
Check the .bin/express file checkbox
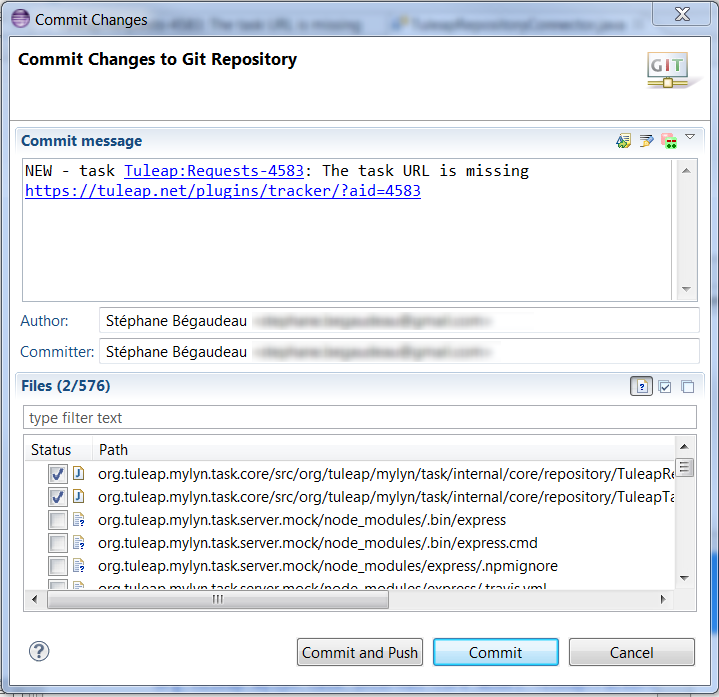[x=58, y=520]
